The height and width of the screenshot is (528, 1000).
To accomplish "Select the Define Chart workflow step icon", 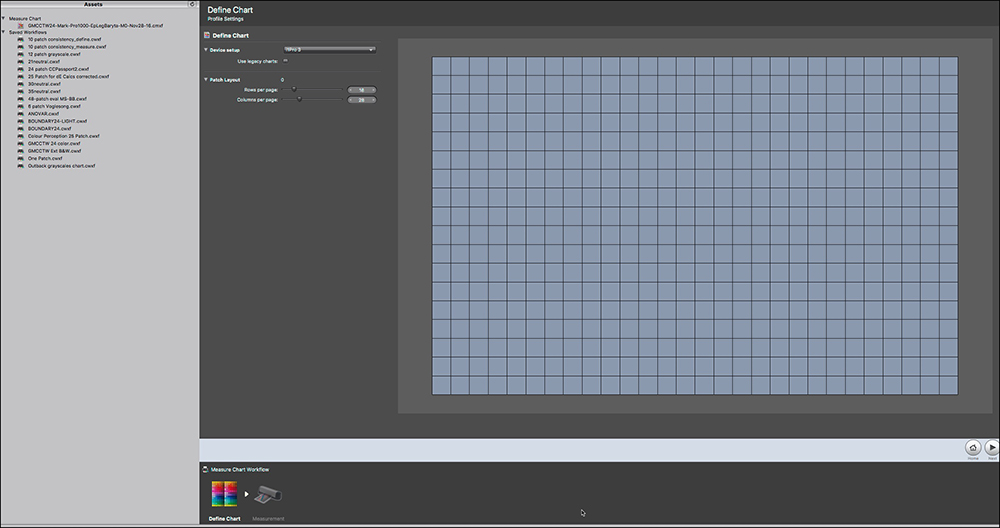I will pyautogui.click(x=224, y=494).
